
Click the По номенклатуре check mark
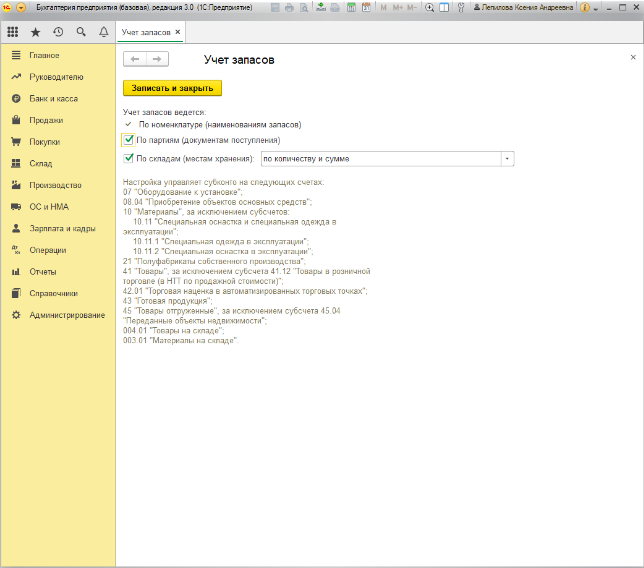(x=129, y=124)
